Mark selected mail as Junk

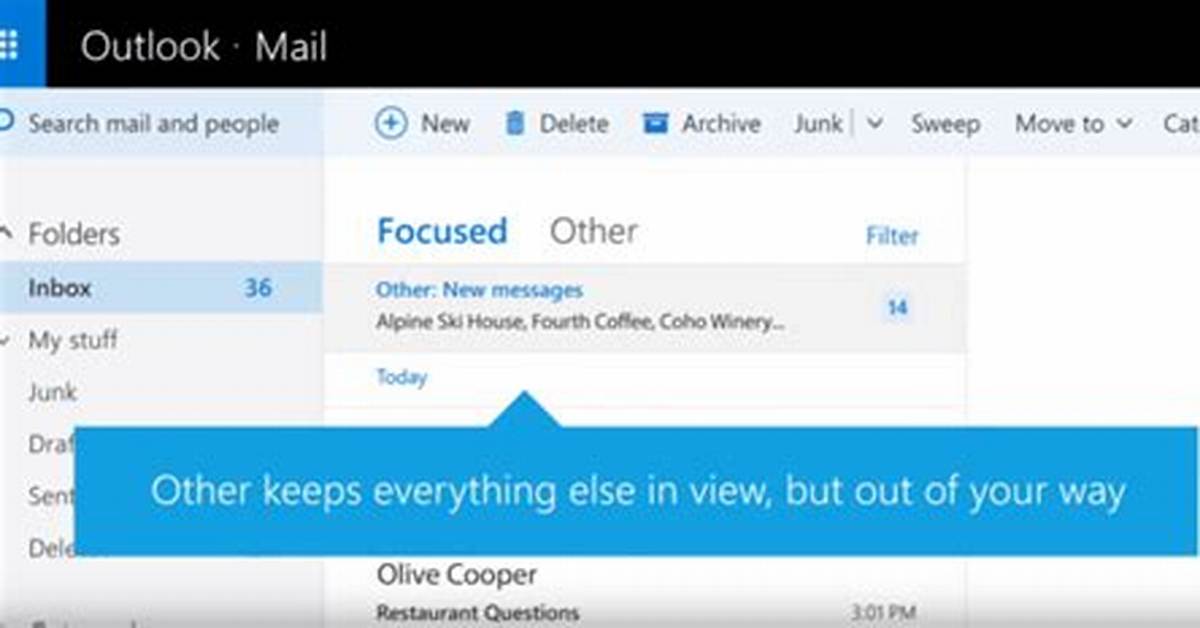pyautogui.click(x=819, y=124)
